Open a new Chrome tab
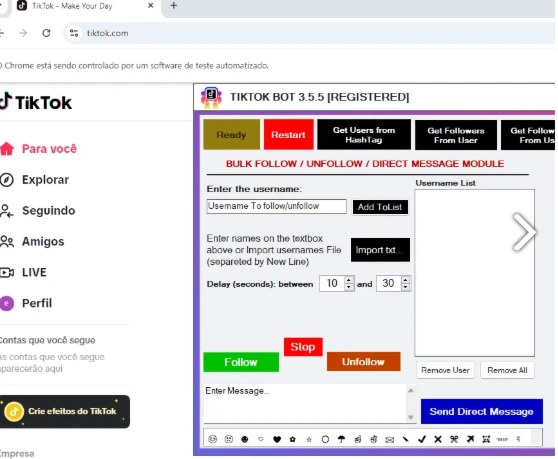558x459 pixels. pyautogui.click(x=174, y=5)
